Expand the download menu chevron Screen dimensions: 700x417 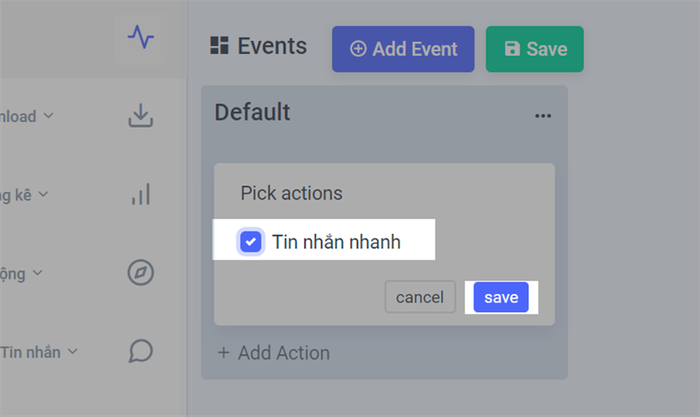tap(48, 116)
